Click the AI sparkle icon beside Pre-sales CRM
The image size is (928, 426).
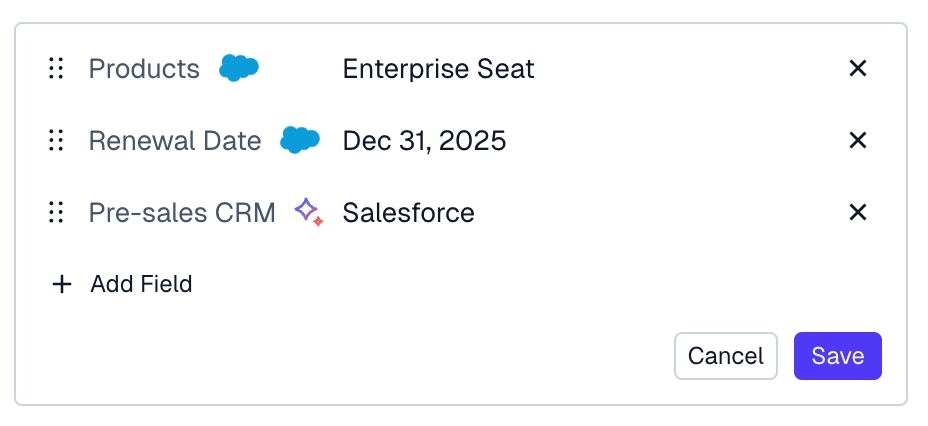point(308,212)
